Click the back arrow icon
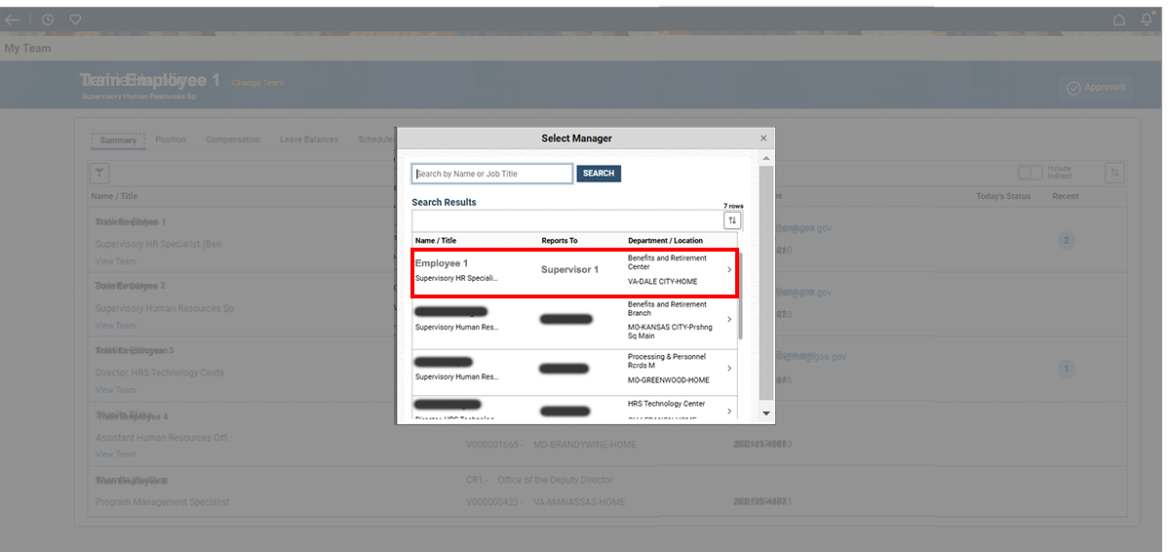This screenshot has height=552, width=1170. 12,20
